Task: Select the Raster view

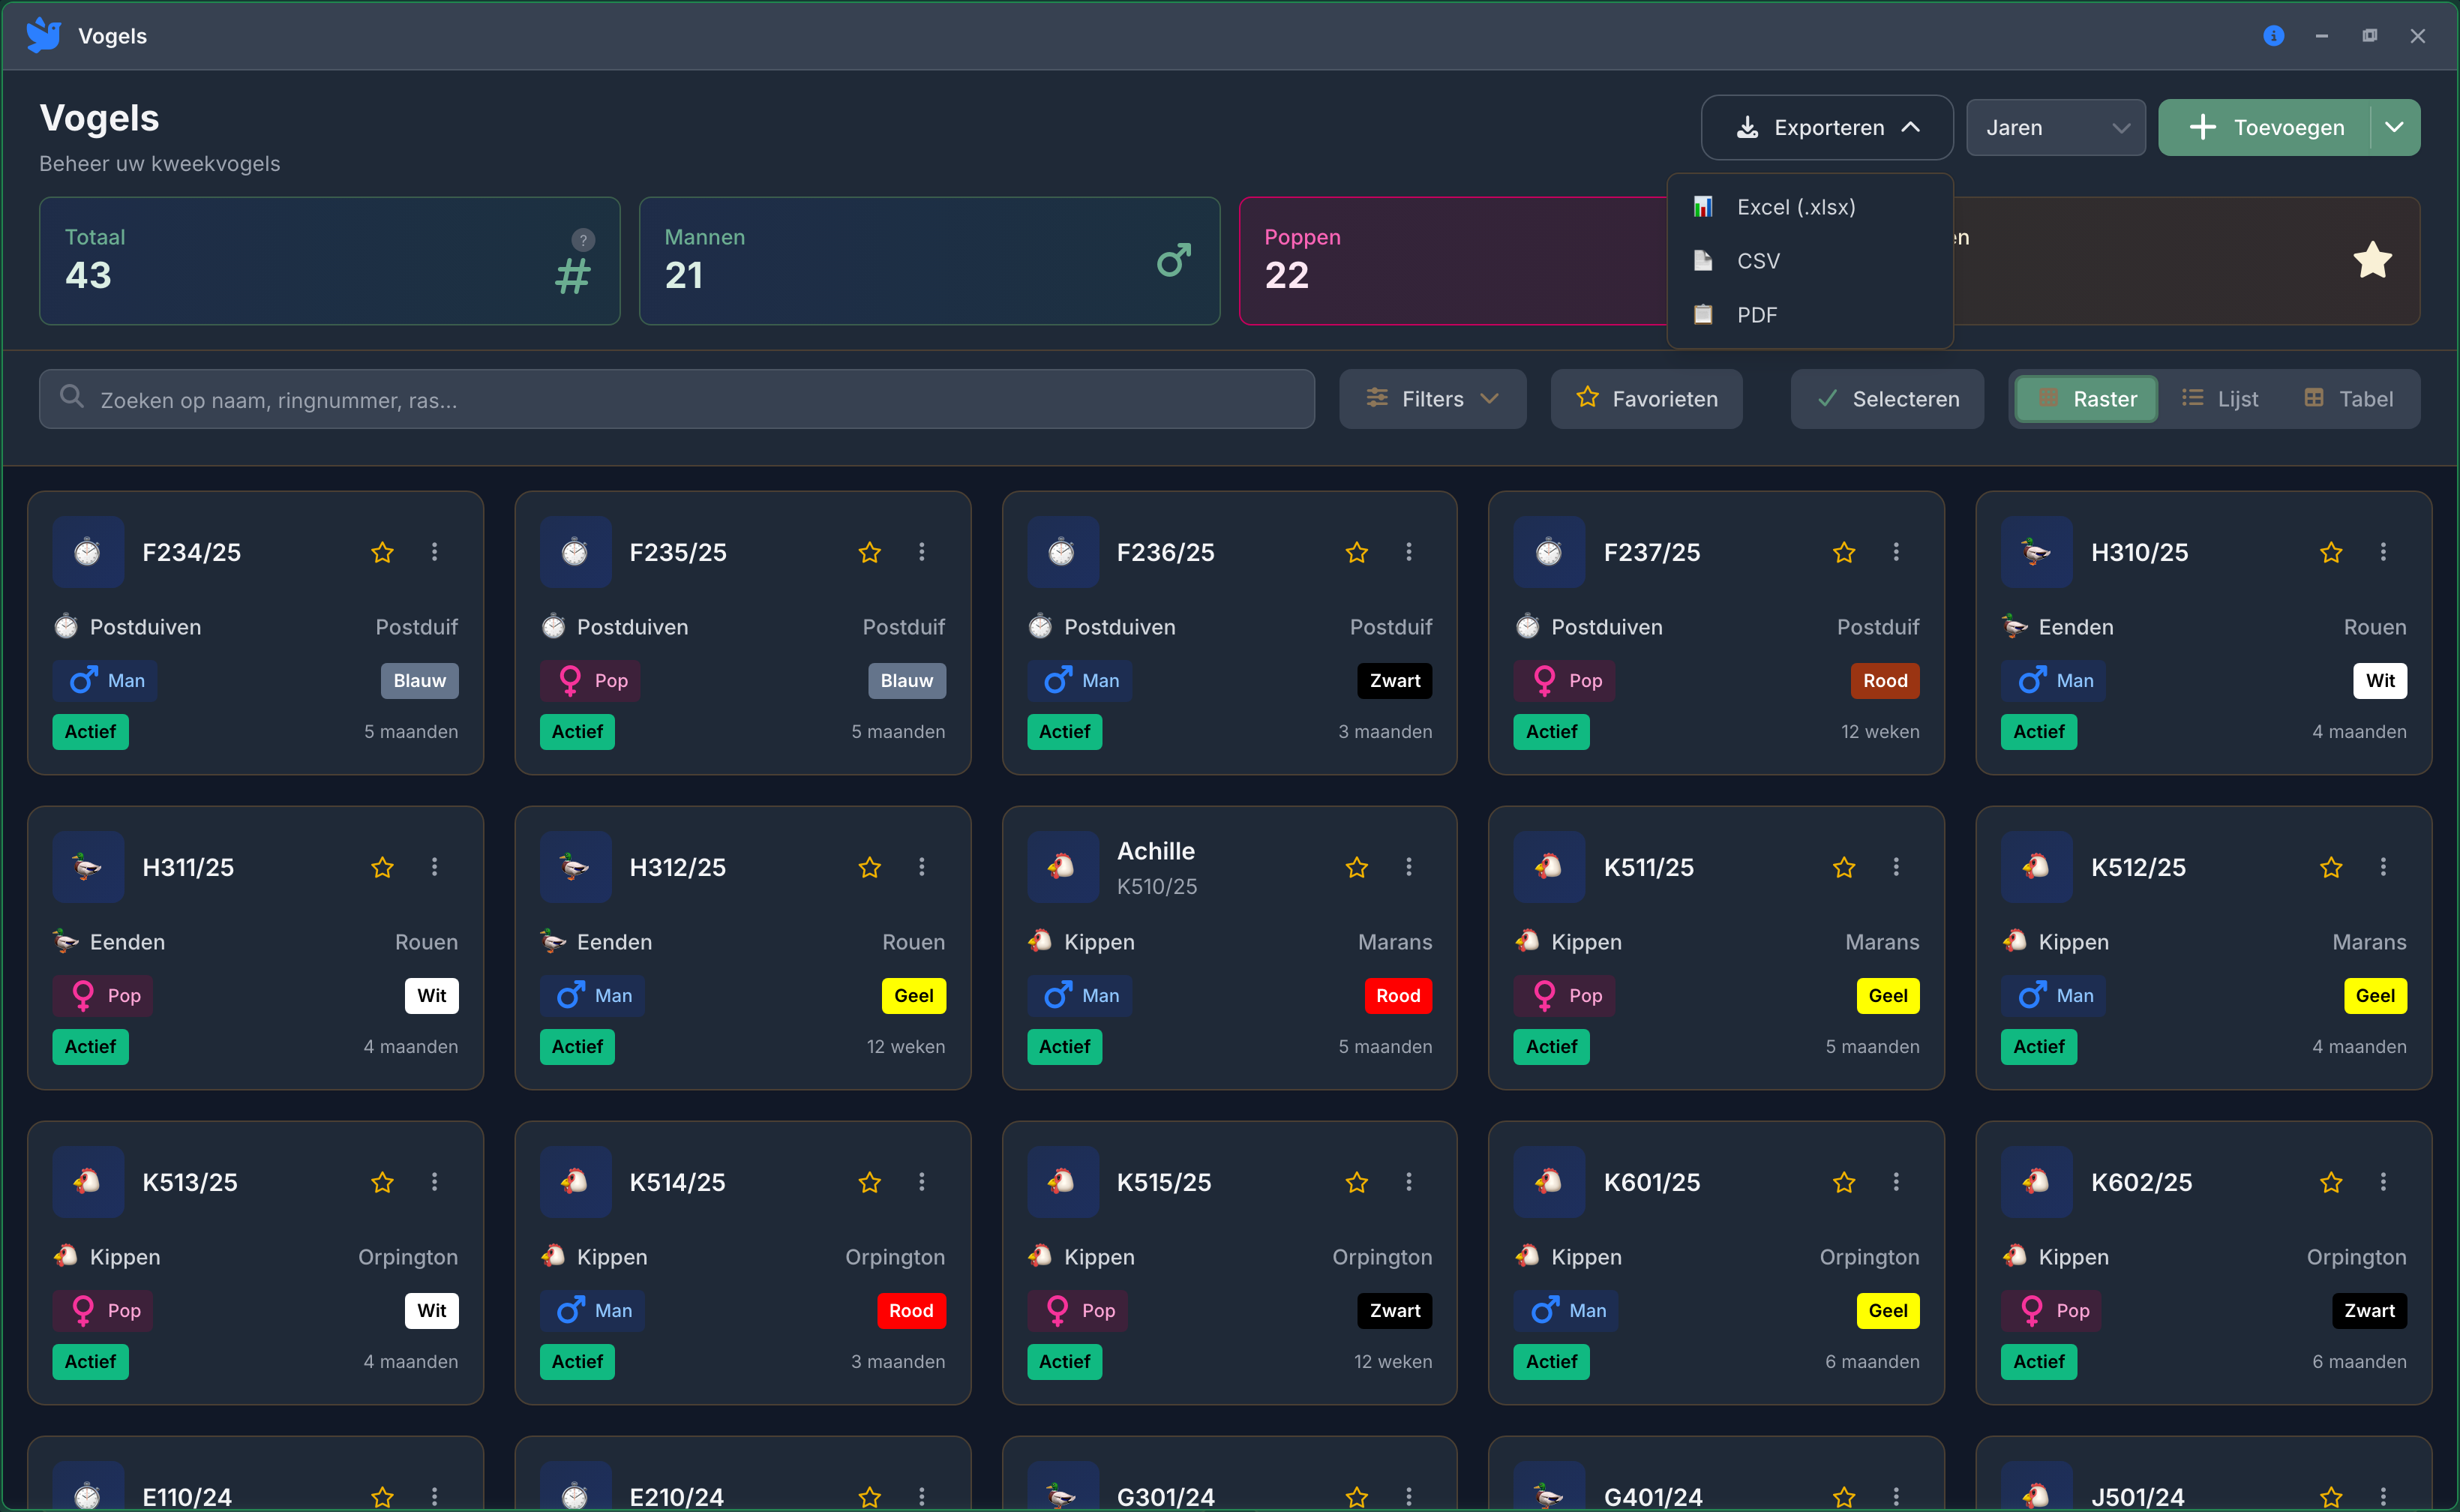Action: point(2087,399)
